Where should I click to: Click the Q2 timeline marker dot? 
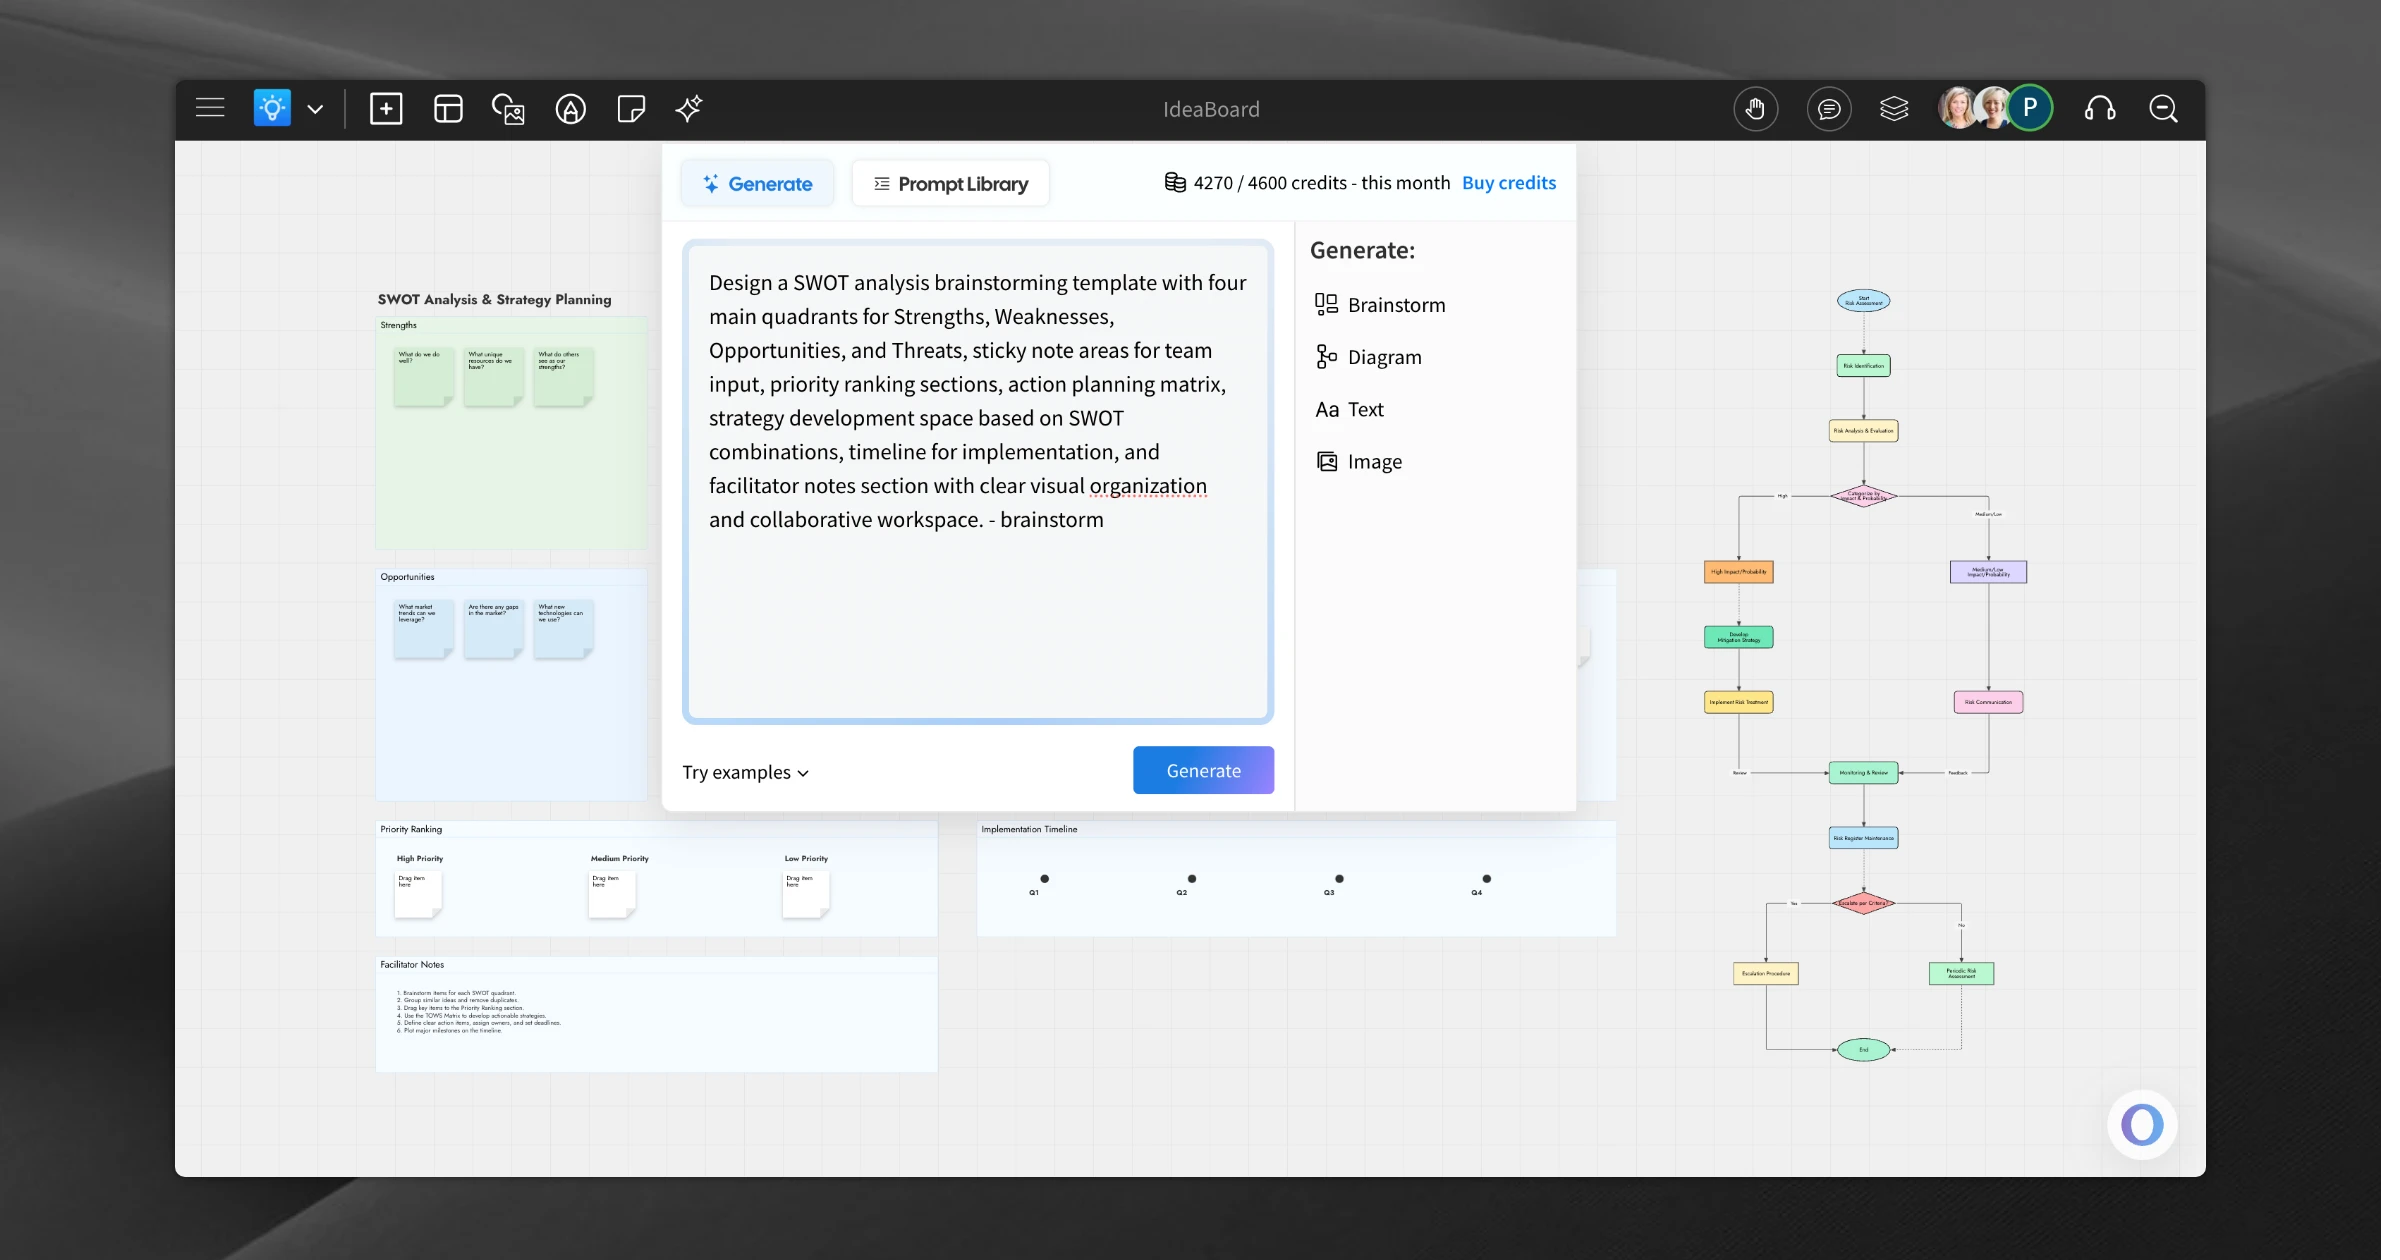(x=1191, y=879)
